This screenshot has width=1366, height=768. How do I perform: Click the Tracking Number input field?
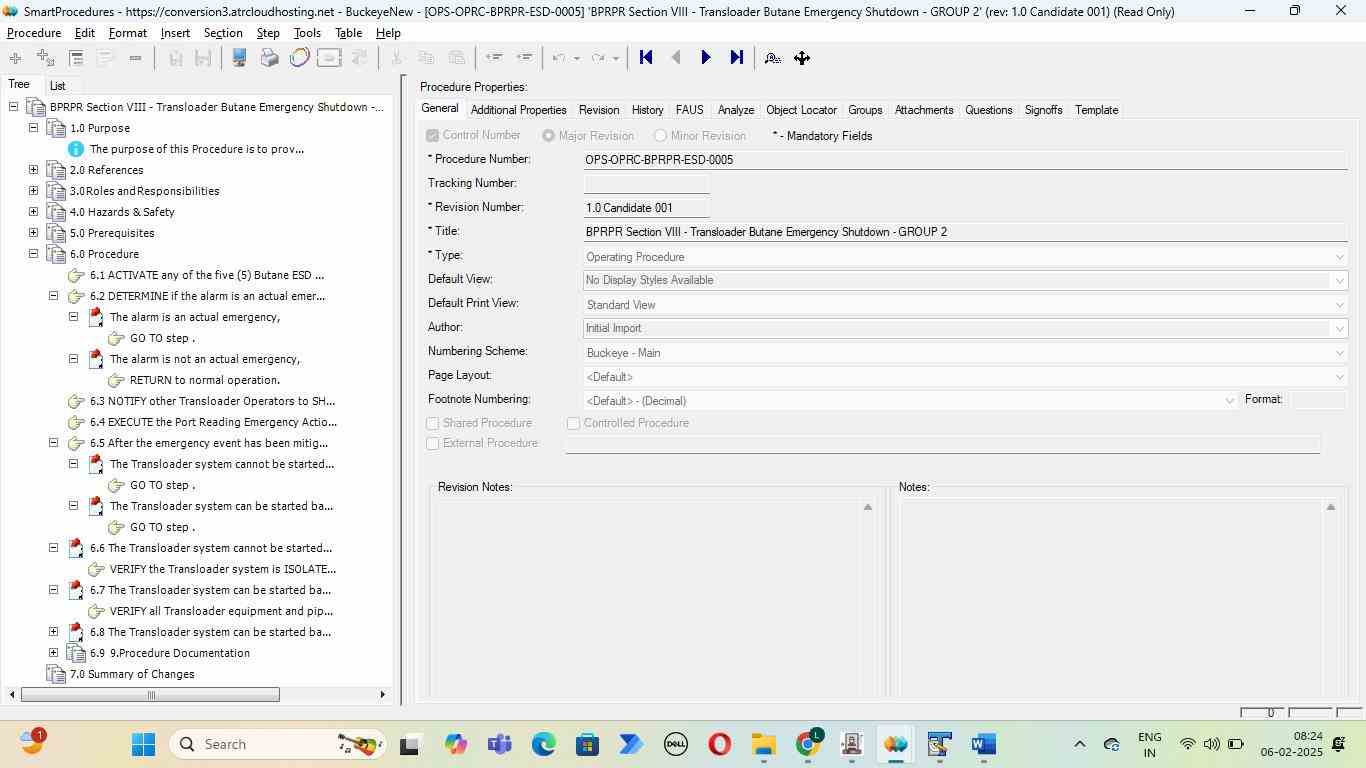pyautogui.click(x=647, y=184)
